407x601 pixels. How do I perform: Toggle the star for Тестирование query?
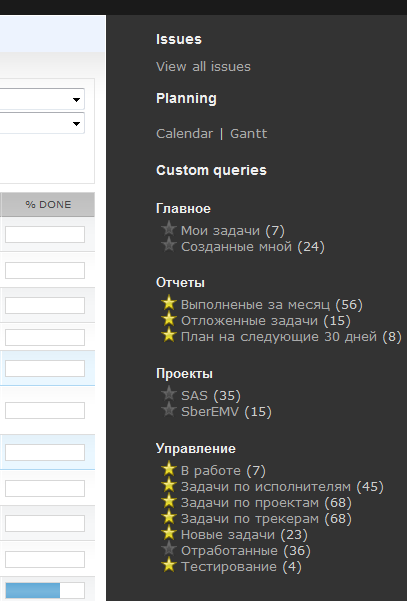169,566
